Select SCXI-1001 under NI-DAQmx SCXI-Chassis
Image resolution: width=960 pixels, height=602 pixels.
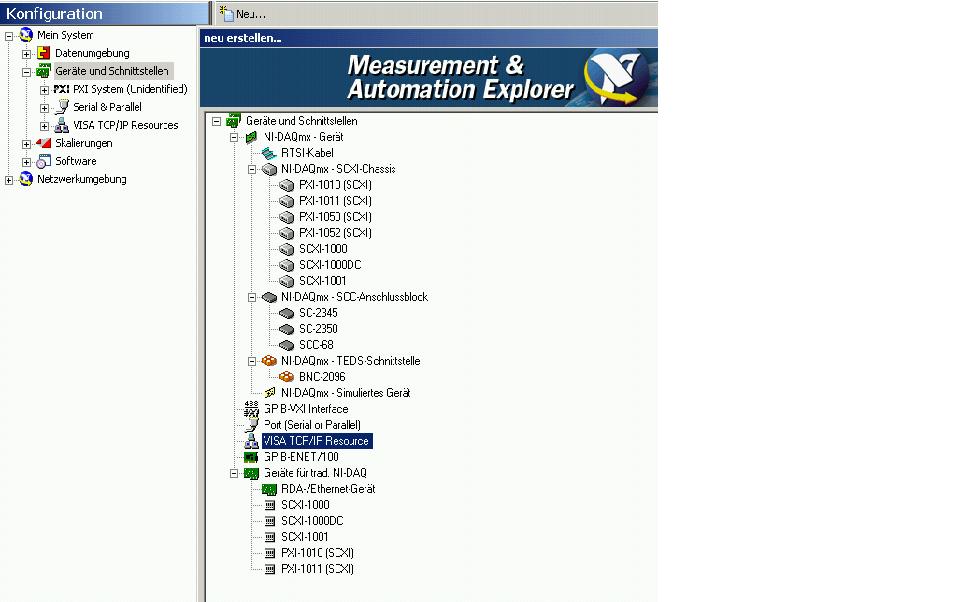(323, 280)
